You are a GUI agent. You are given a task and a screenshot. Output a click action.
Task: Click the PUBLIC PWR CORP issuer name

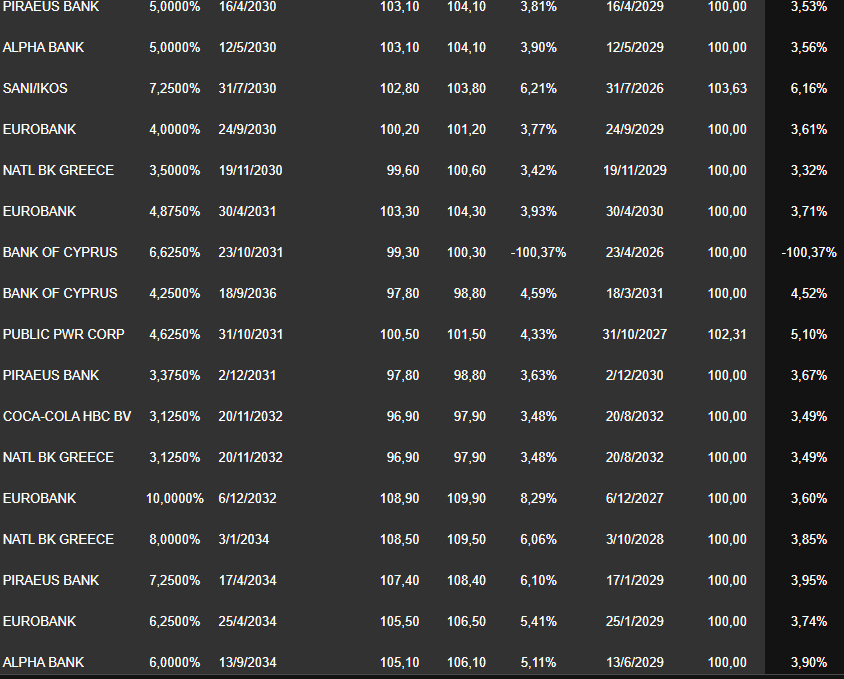[x=64, y=334]
